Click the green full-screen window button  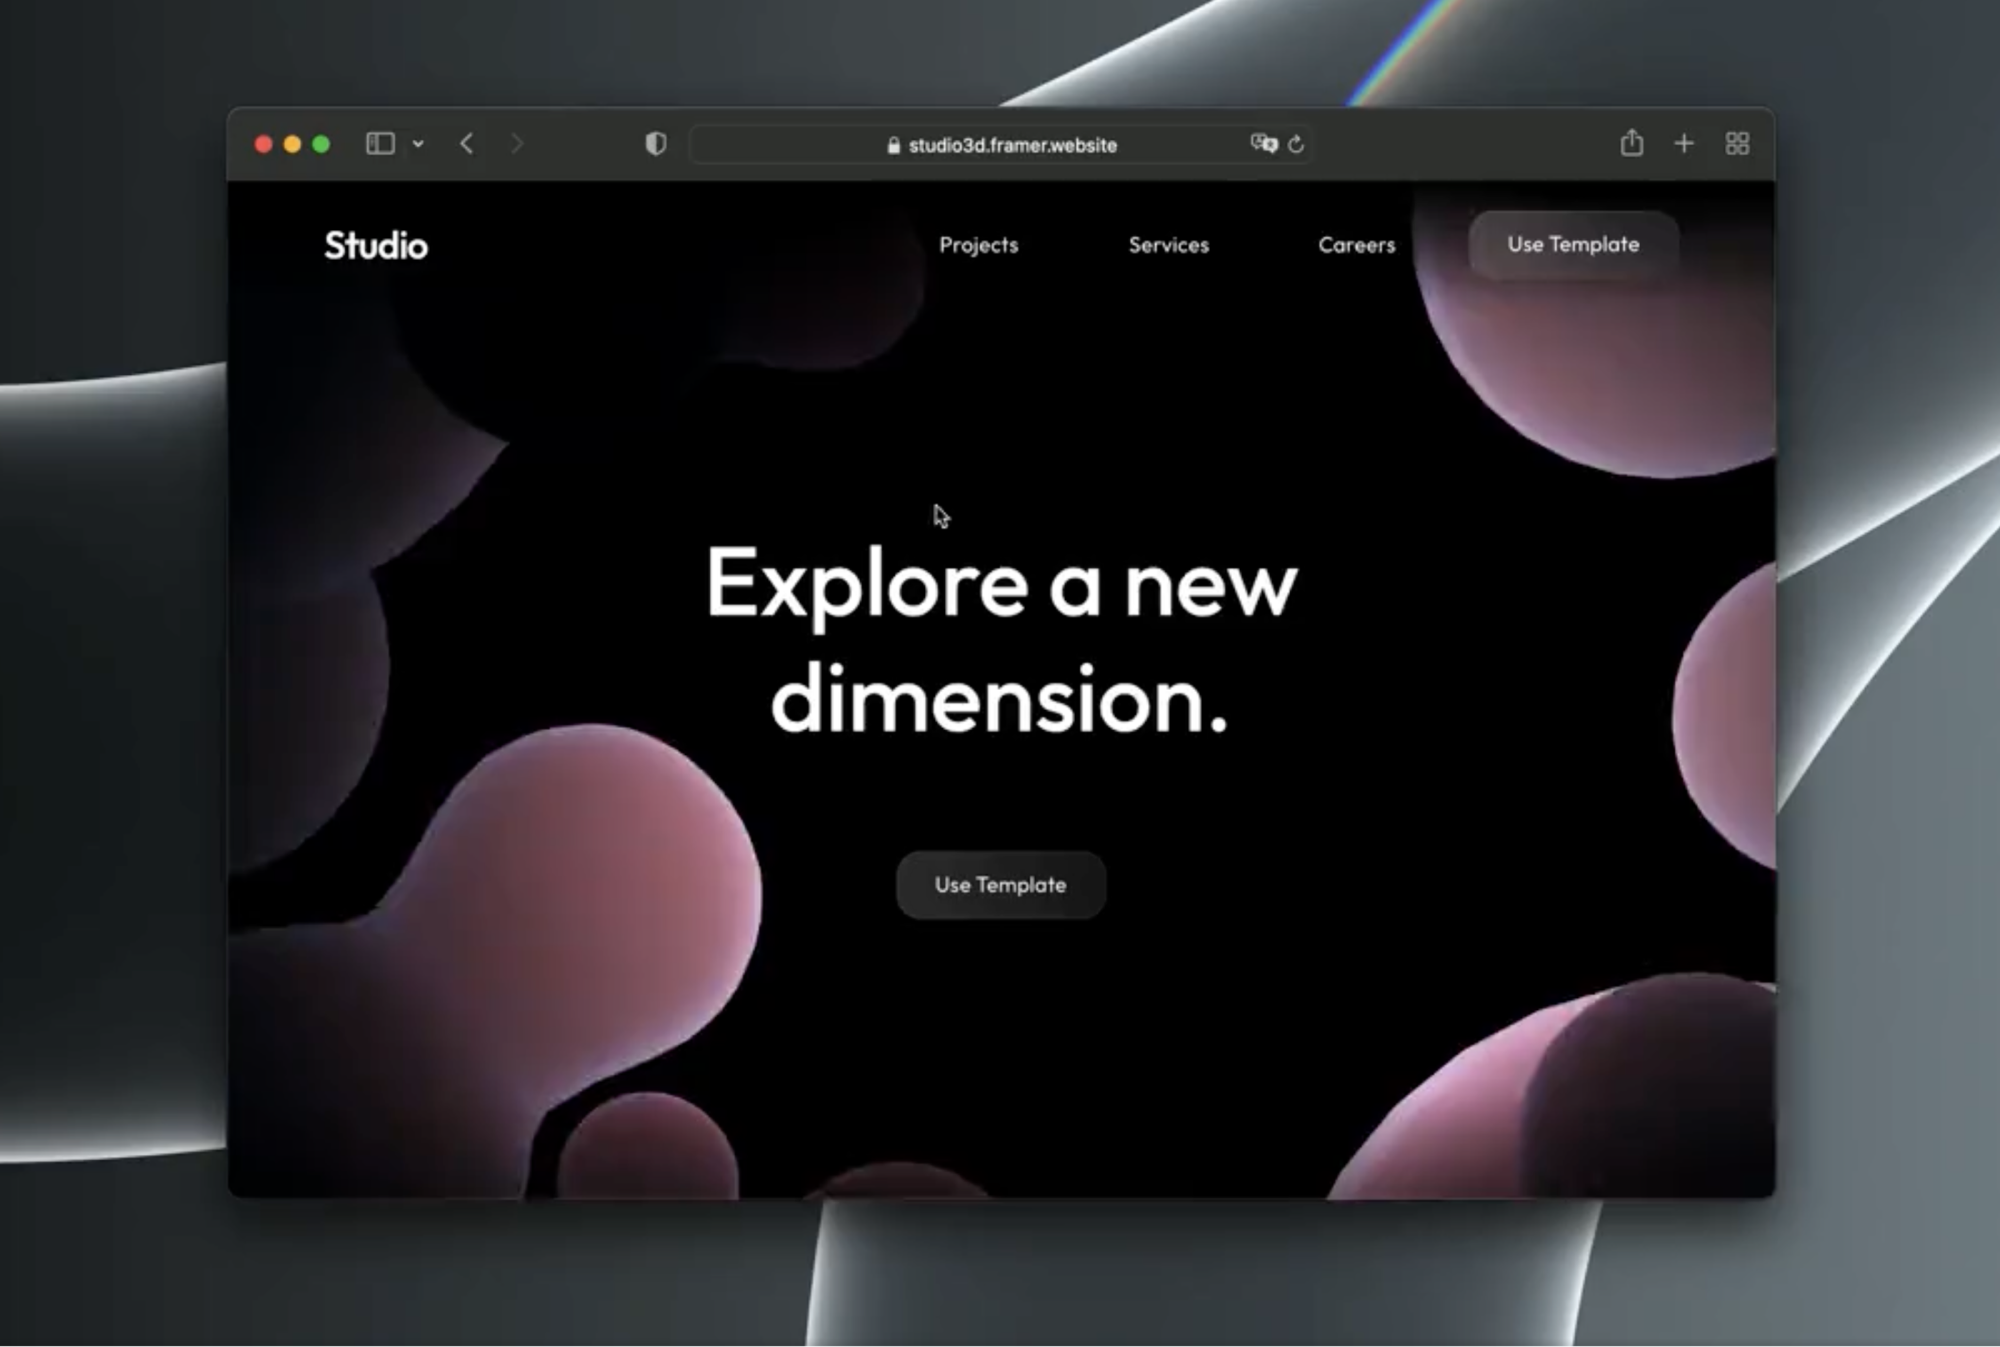click(x=321, y=144)
